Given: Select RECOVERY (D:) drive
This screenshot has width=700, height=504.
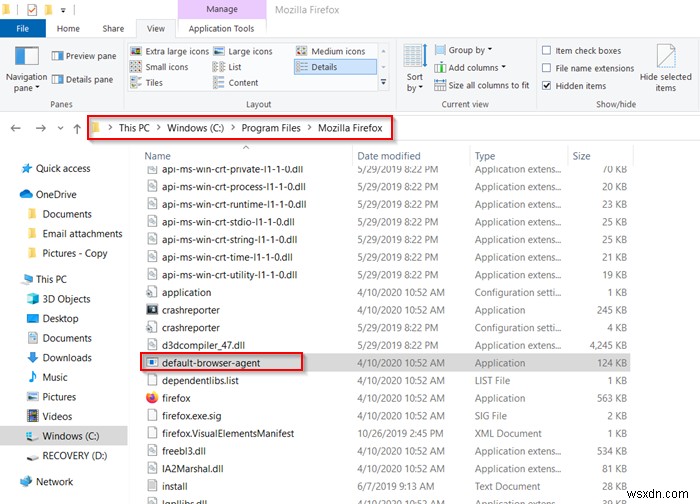Looking at the screenshot, I should 67,455.
